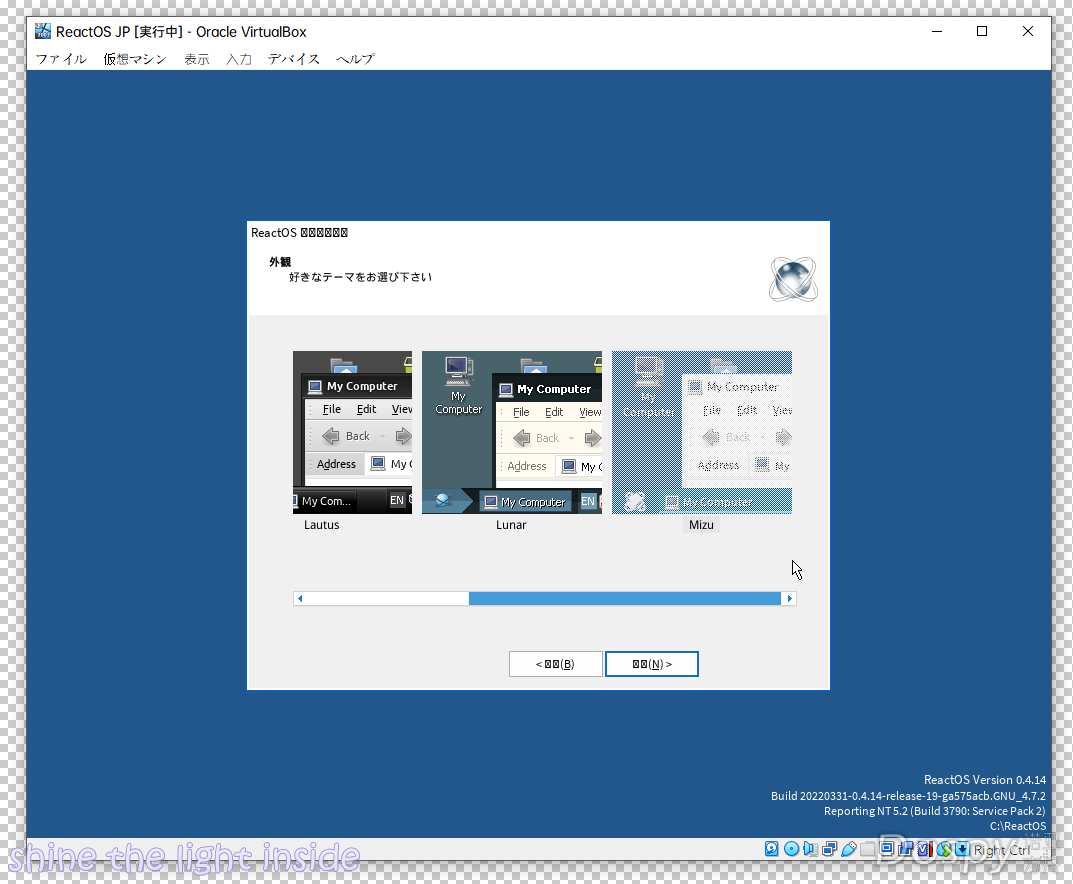
Task: Minimize the VirtualBox window
Action: 937,31
